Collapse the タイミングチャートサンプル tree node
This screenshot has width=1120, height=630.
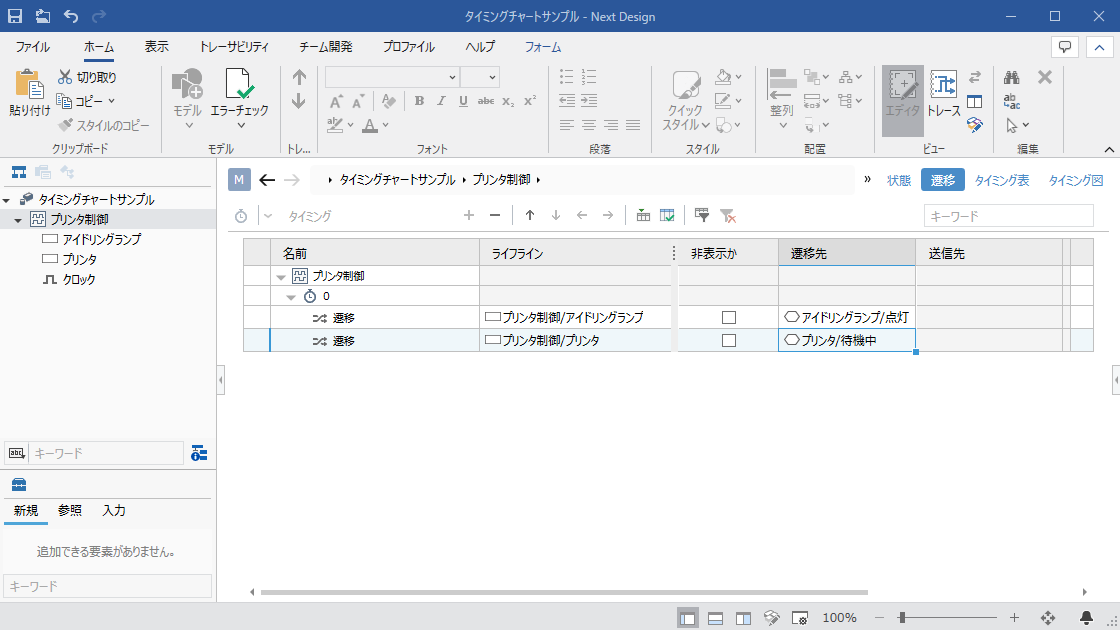tap(6, 200)
